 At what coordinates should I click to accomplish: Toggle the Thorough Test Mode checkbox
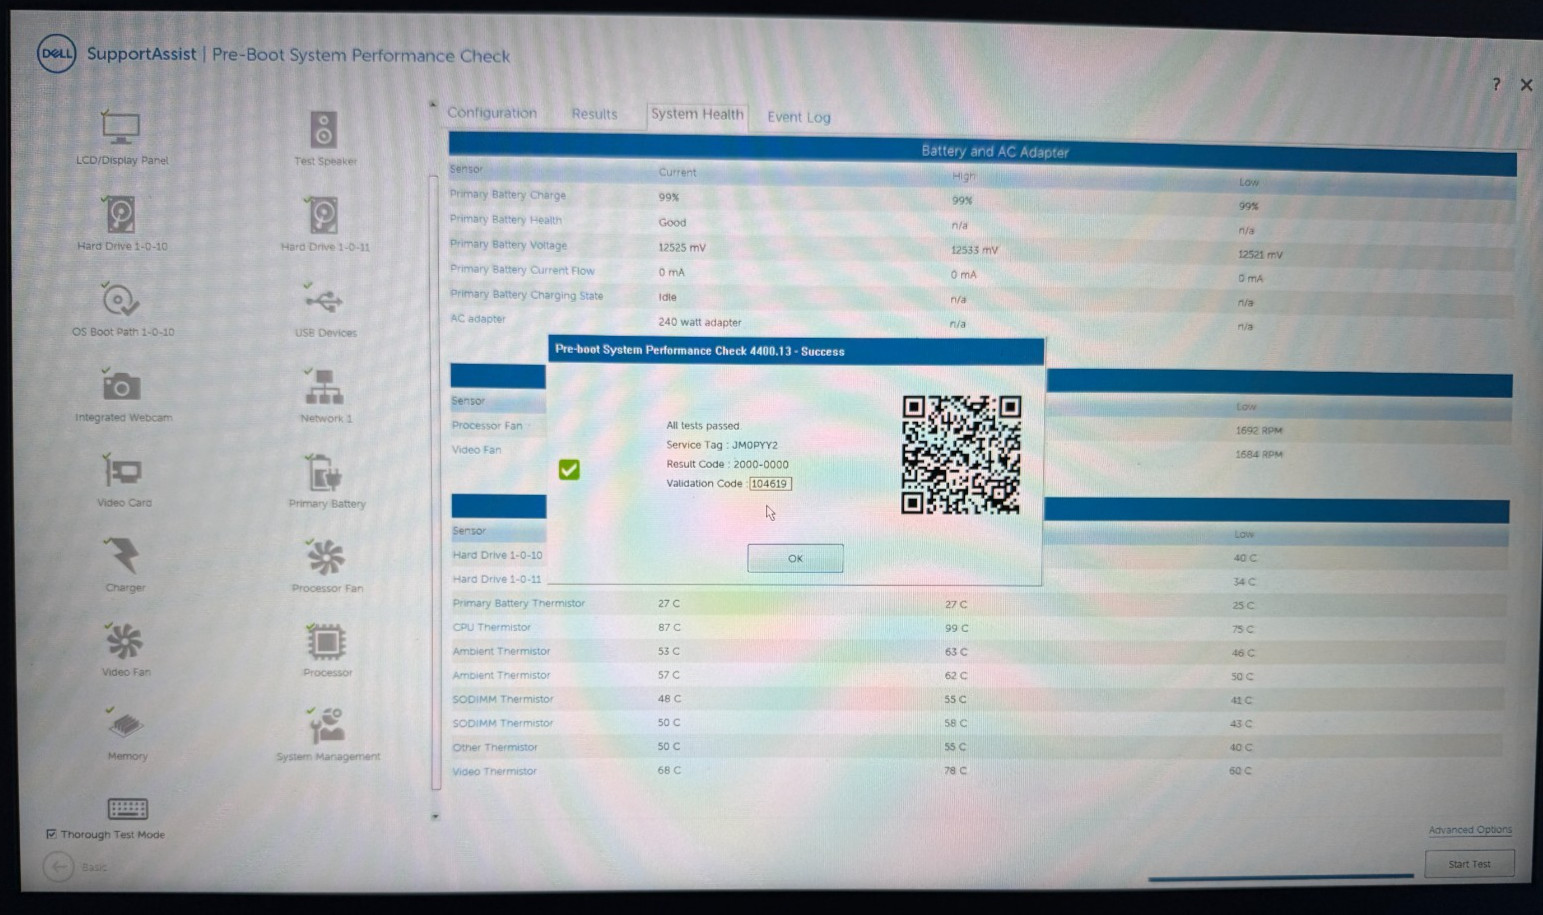pos(51,834)
